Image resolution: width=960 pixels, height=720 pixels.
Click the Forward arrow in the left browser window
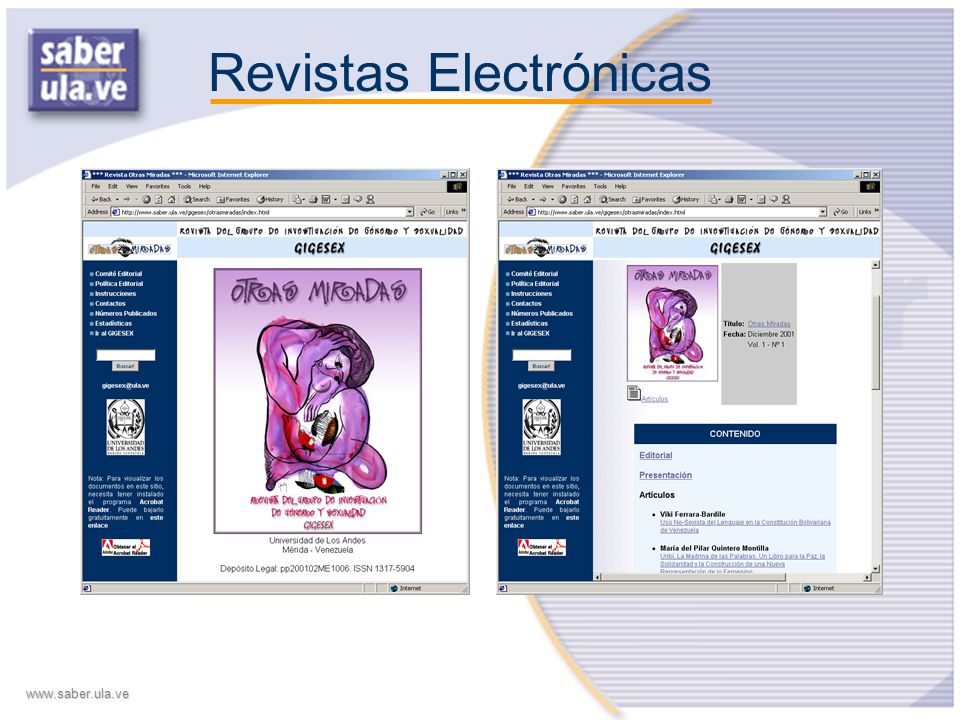point(127,199)
